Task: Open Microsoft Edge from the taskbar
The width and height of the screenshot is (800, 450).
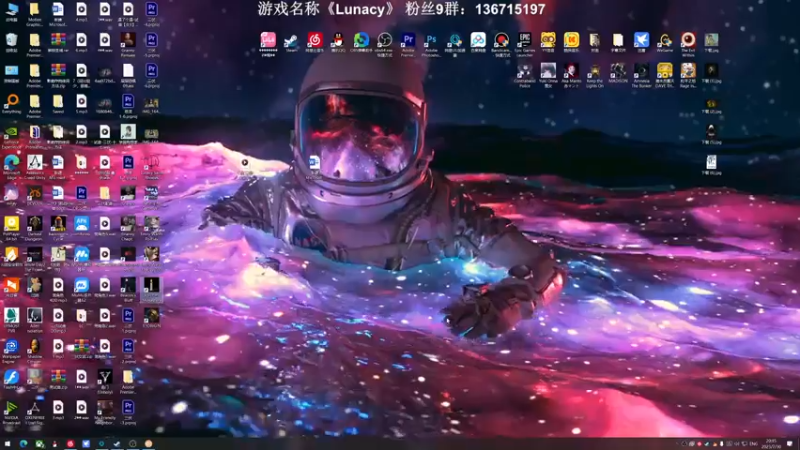Action: (23, 443)
